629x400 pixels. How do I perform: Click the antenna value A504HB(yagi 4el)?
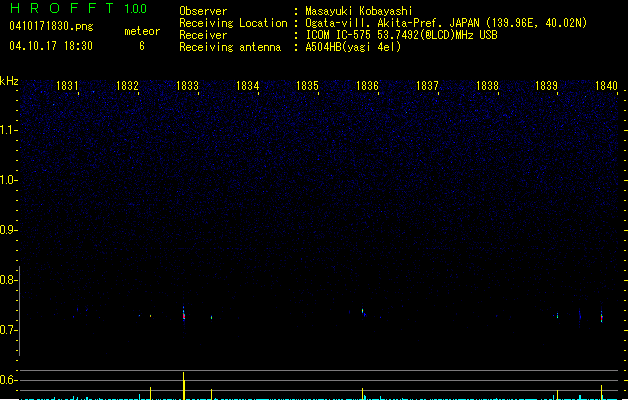pos(353,47)
